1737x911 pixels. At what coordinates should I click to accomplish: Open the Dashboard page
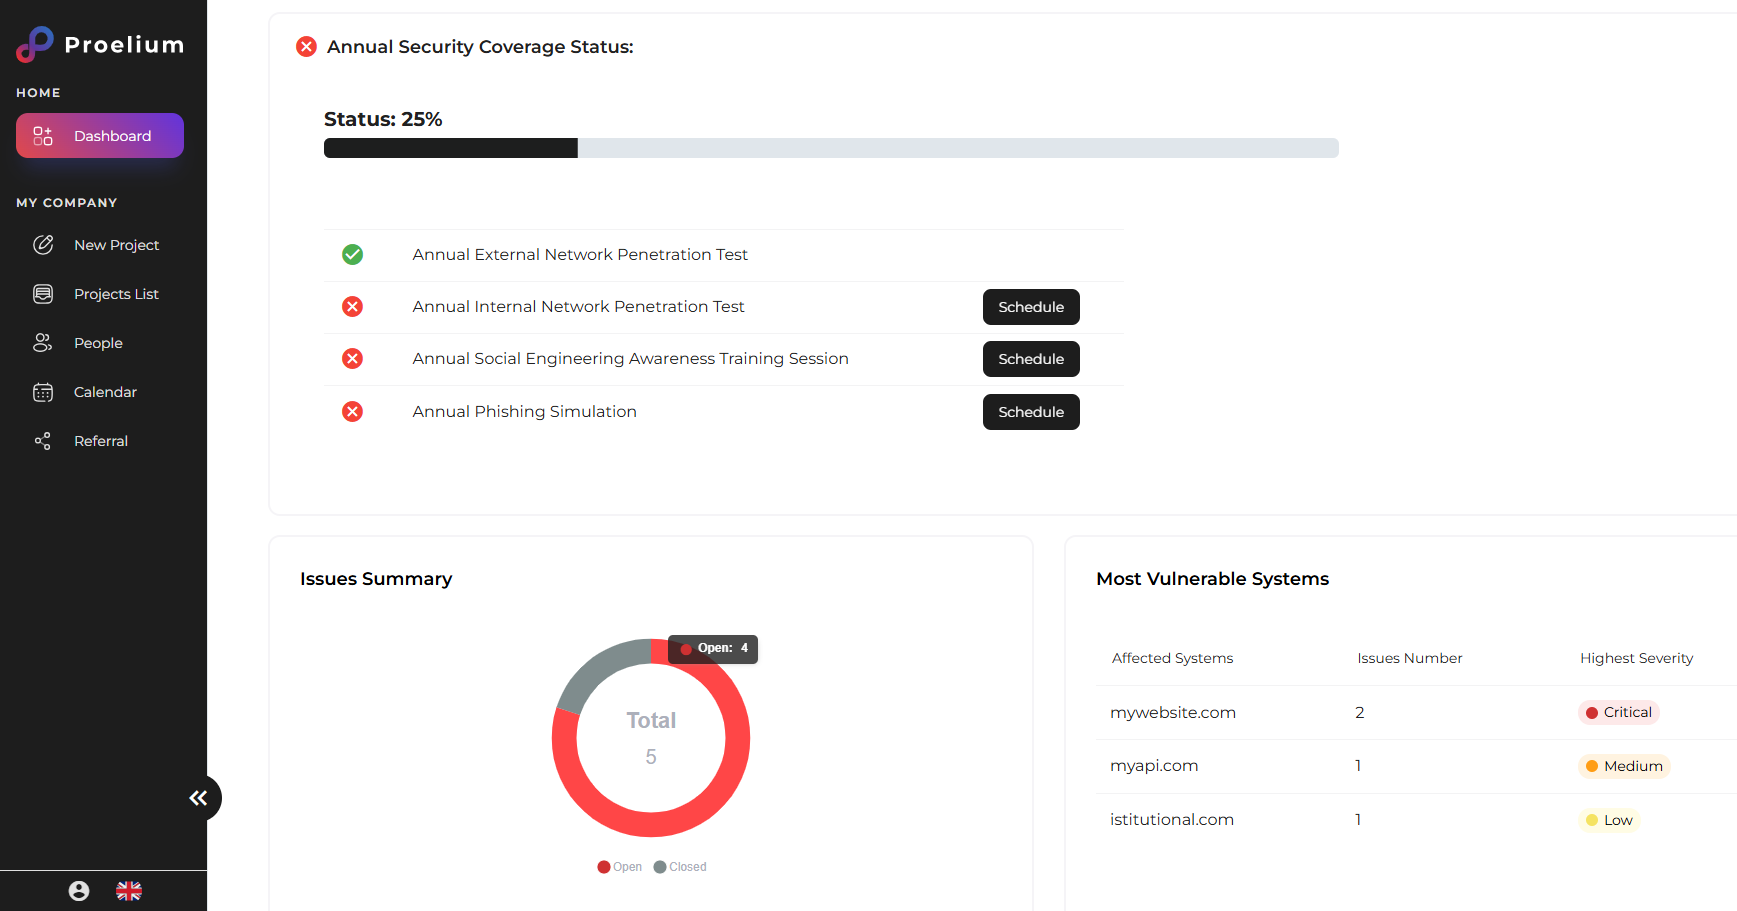point(100,136)
